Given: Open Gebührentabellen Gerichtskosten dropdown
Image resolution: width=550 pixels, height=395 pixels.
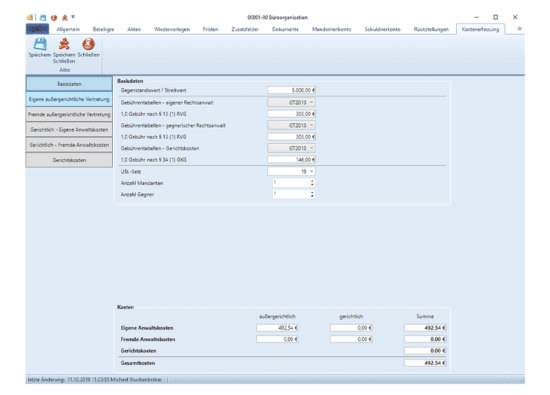Looking at the screenshot, I should pos(291,148).
